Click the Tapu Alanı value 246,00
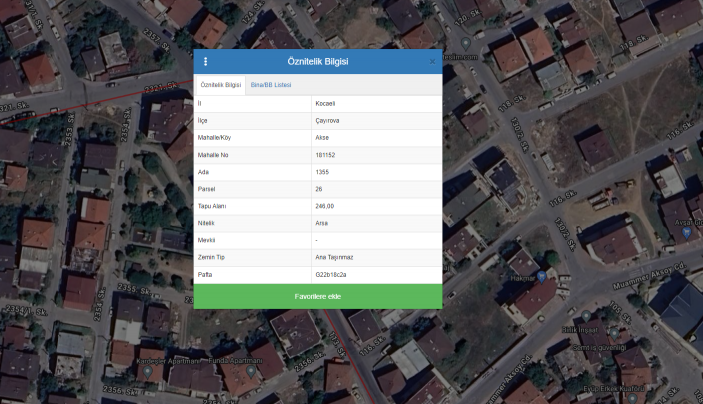This screenshot has height=404, width=703. 324,205
